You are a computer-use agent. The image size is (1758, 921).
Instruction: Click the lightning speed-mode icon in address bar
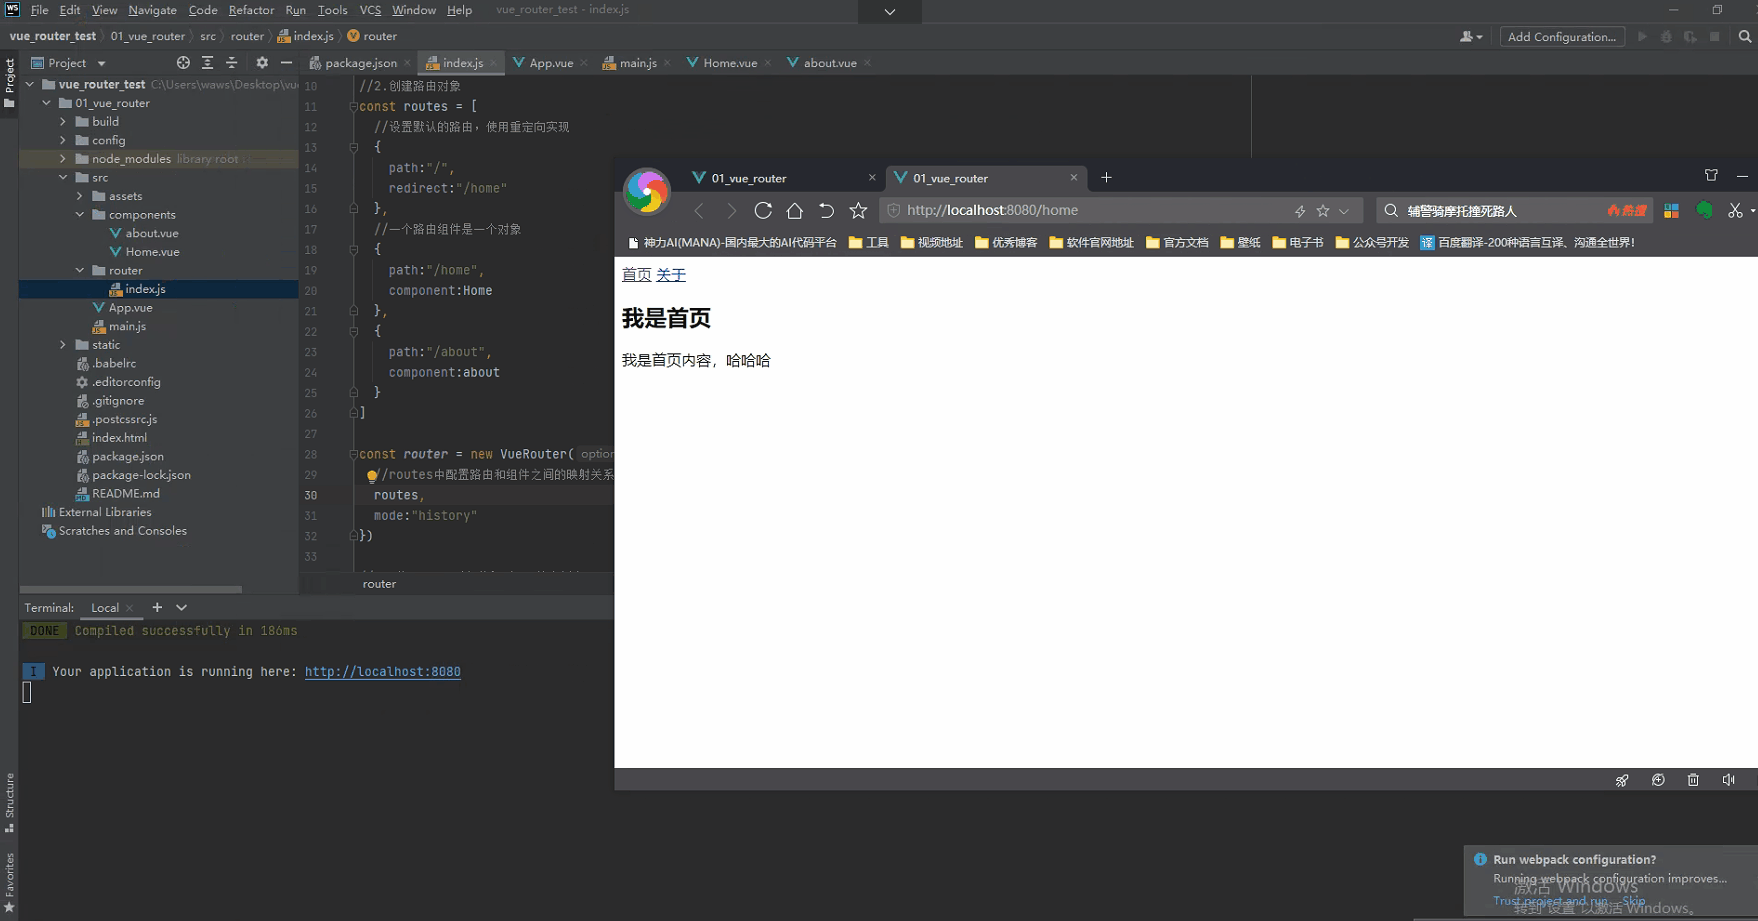(x=1300, y=211)
